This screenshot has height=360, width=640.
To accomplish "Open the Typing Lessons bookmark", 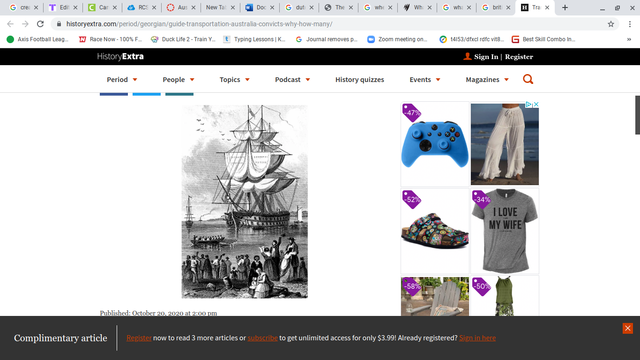I will [254, 39].
